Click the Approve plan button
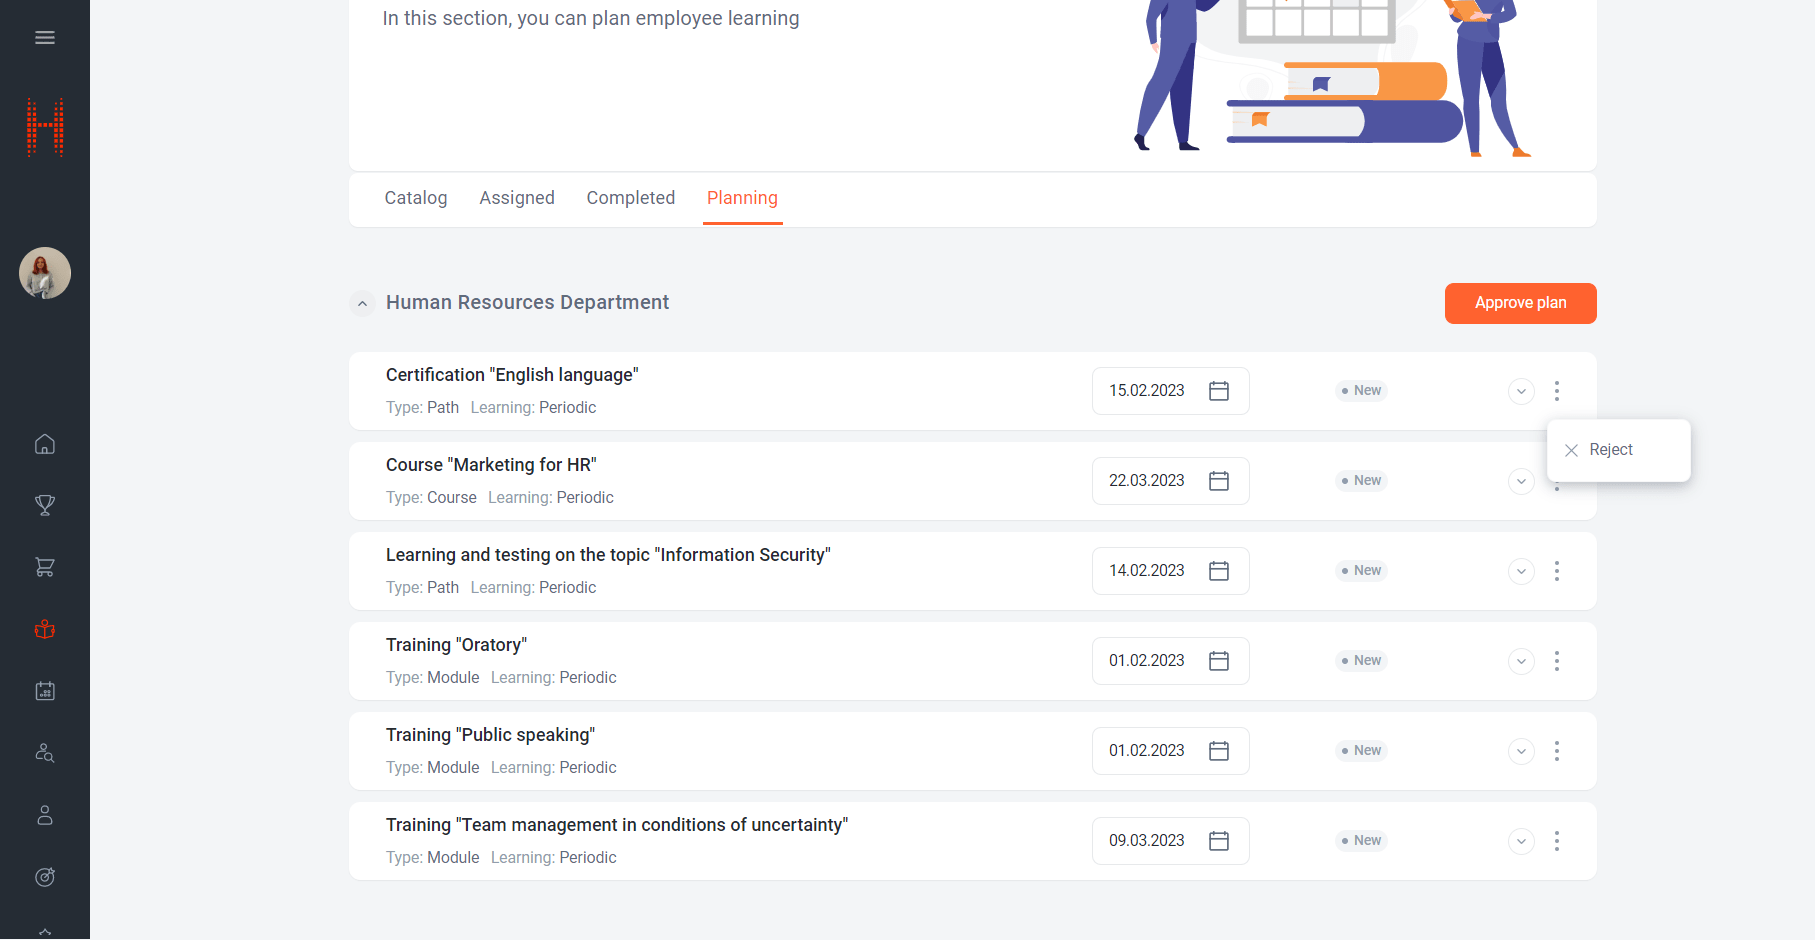This screenshot has height=940, width=1815. (x=1520, y=303)
